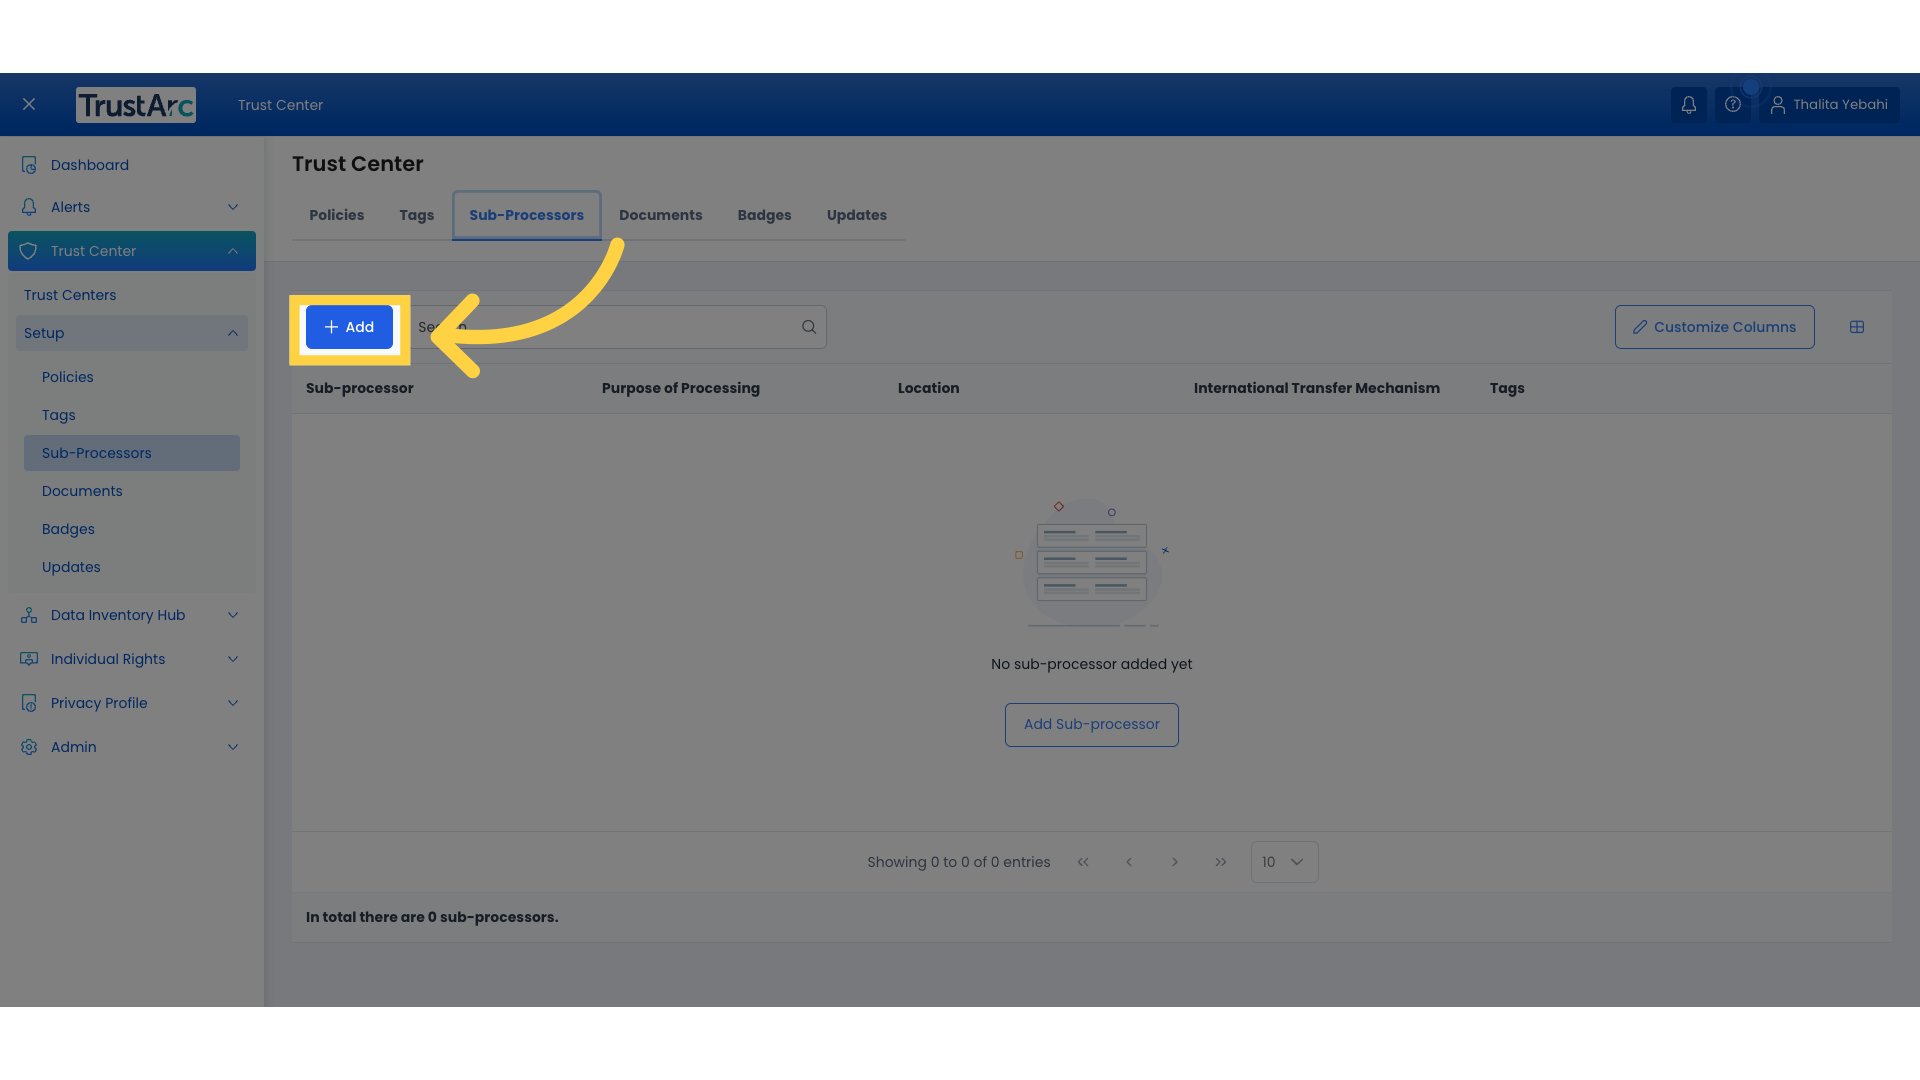Click the search magnifier icon

coord(809,327)
